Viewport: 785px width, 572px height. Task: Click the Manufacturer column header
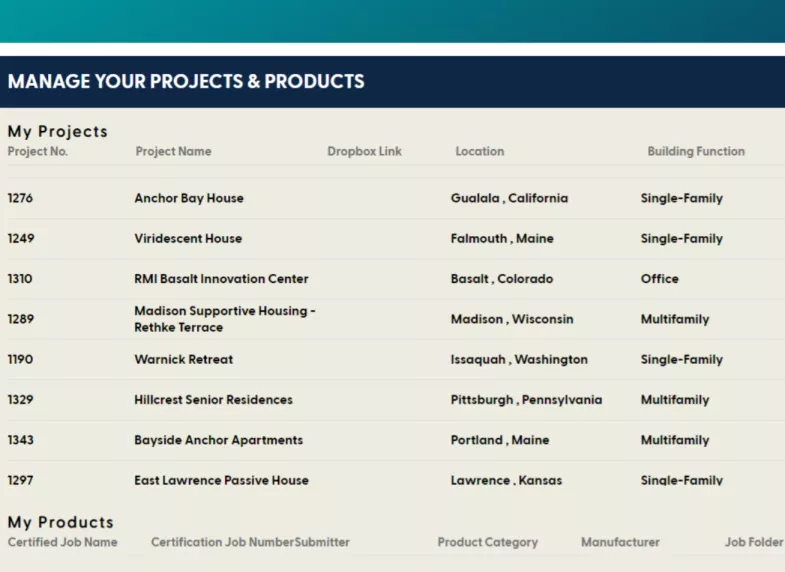pyautogui.click(x=620, y=542)
